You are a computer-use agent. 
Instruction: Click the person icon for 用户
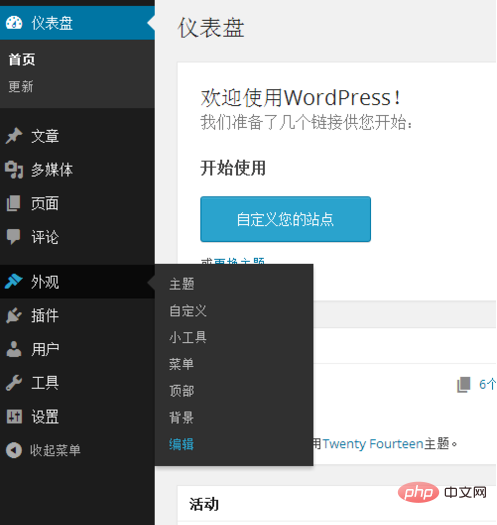pyautogui.click(x=14, y=349)
